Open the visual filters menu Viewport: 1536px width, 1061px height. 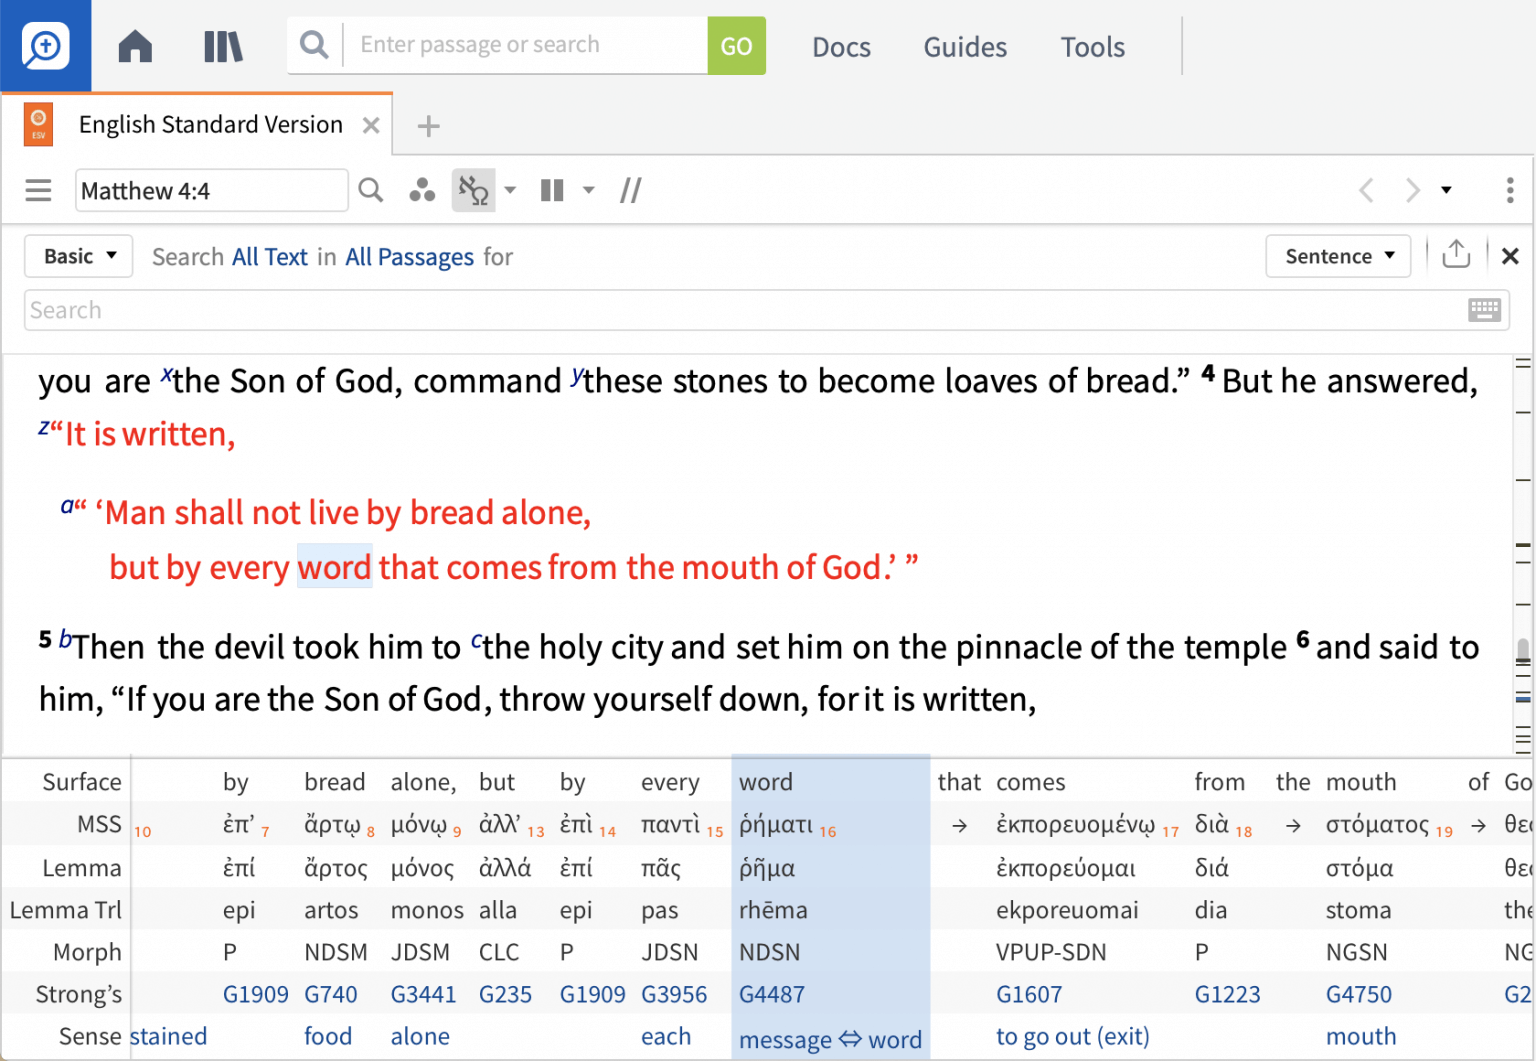pos(422,190)
